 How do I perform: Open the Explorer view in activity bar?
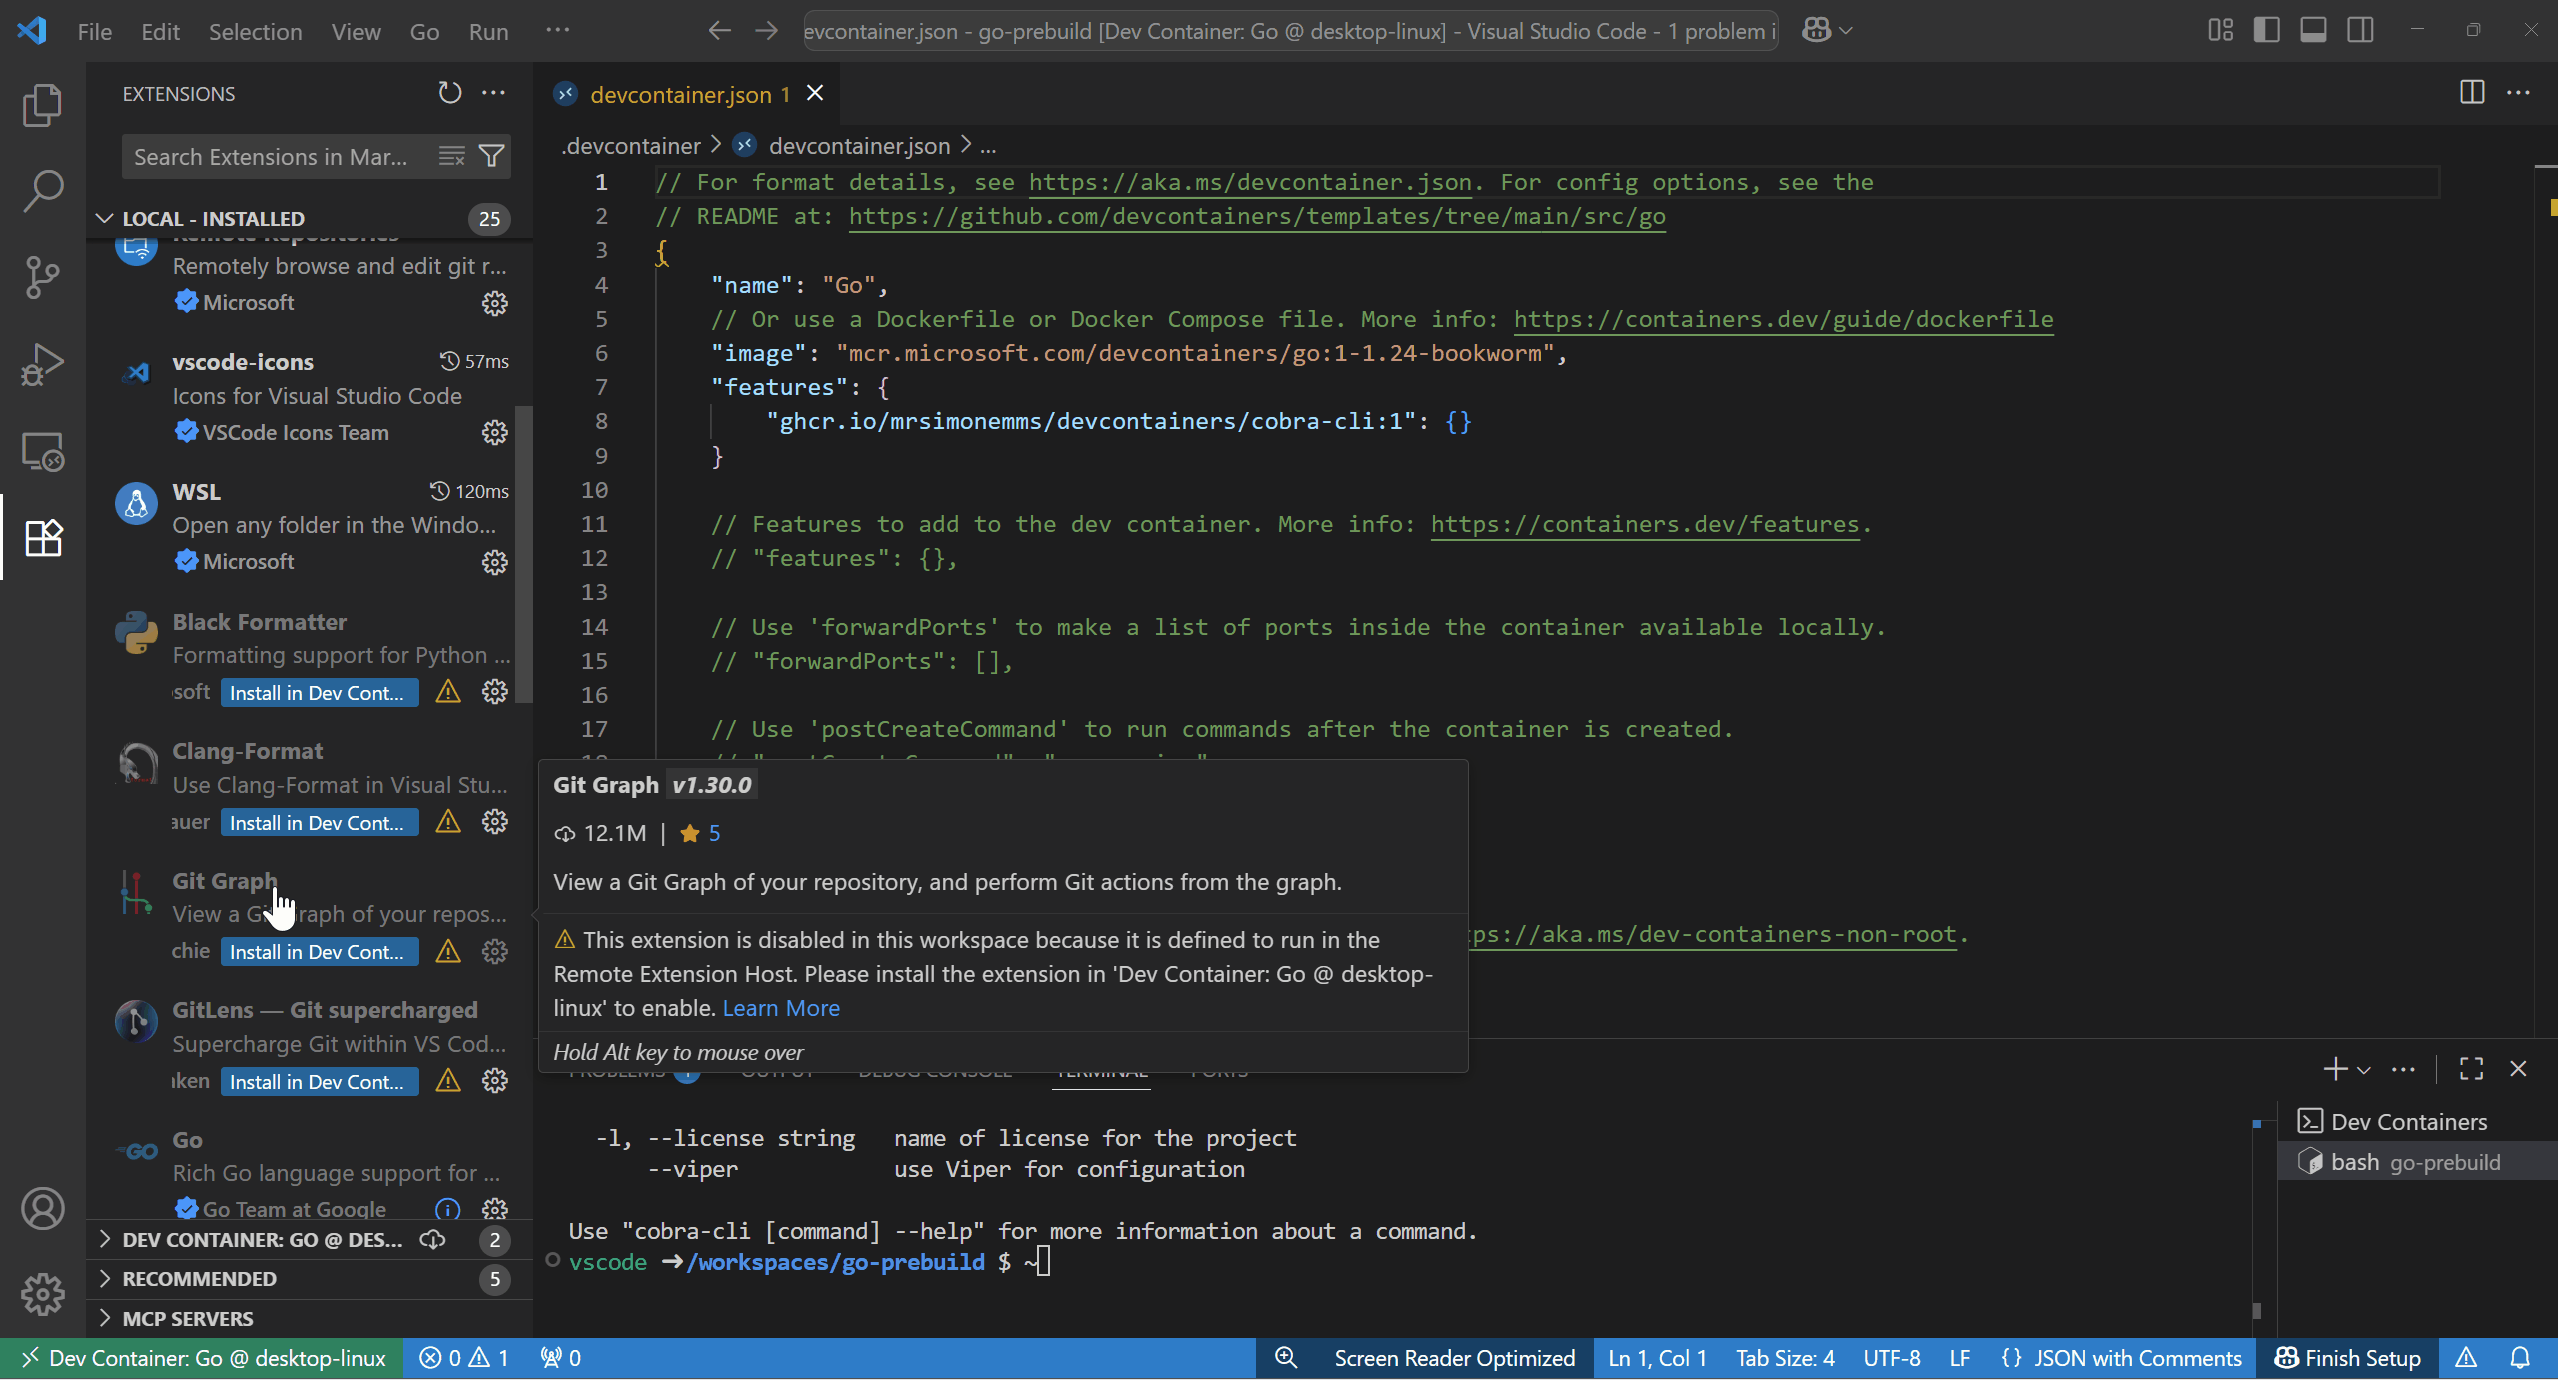pyautogui.click(x=42, y=105)
